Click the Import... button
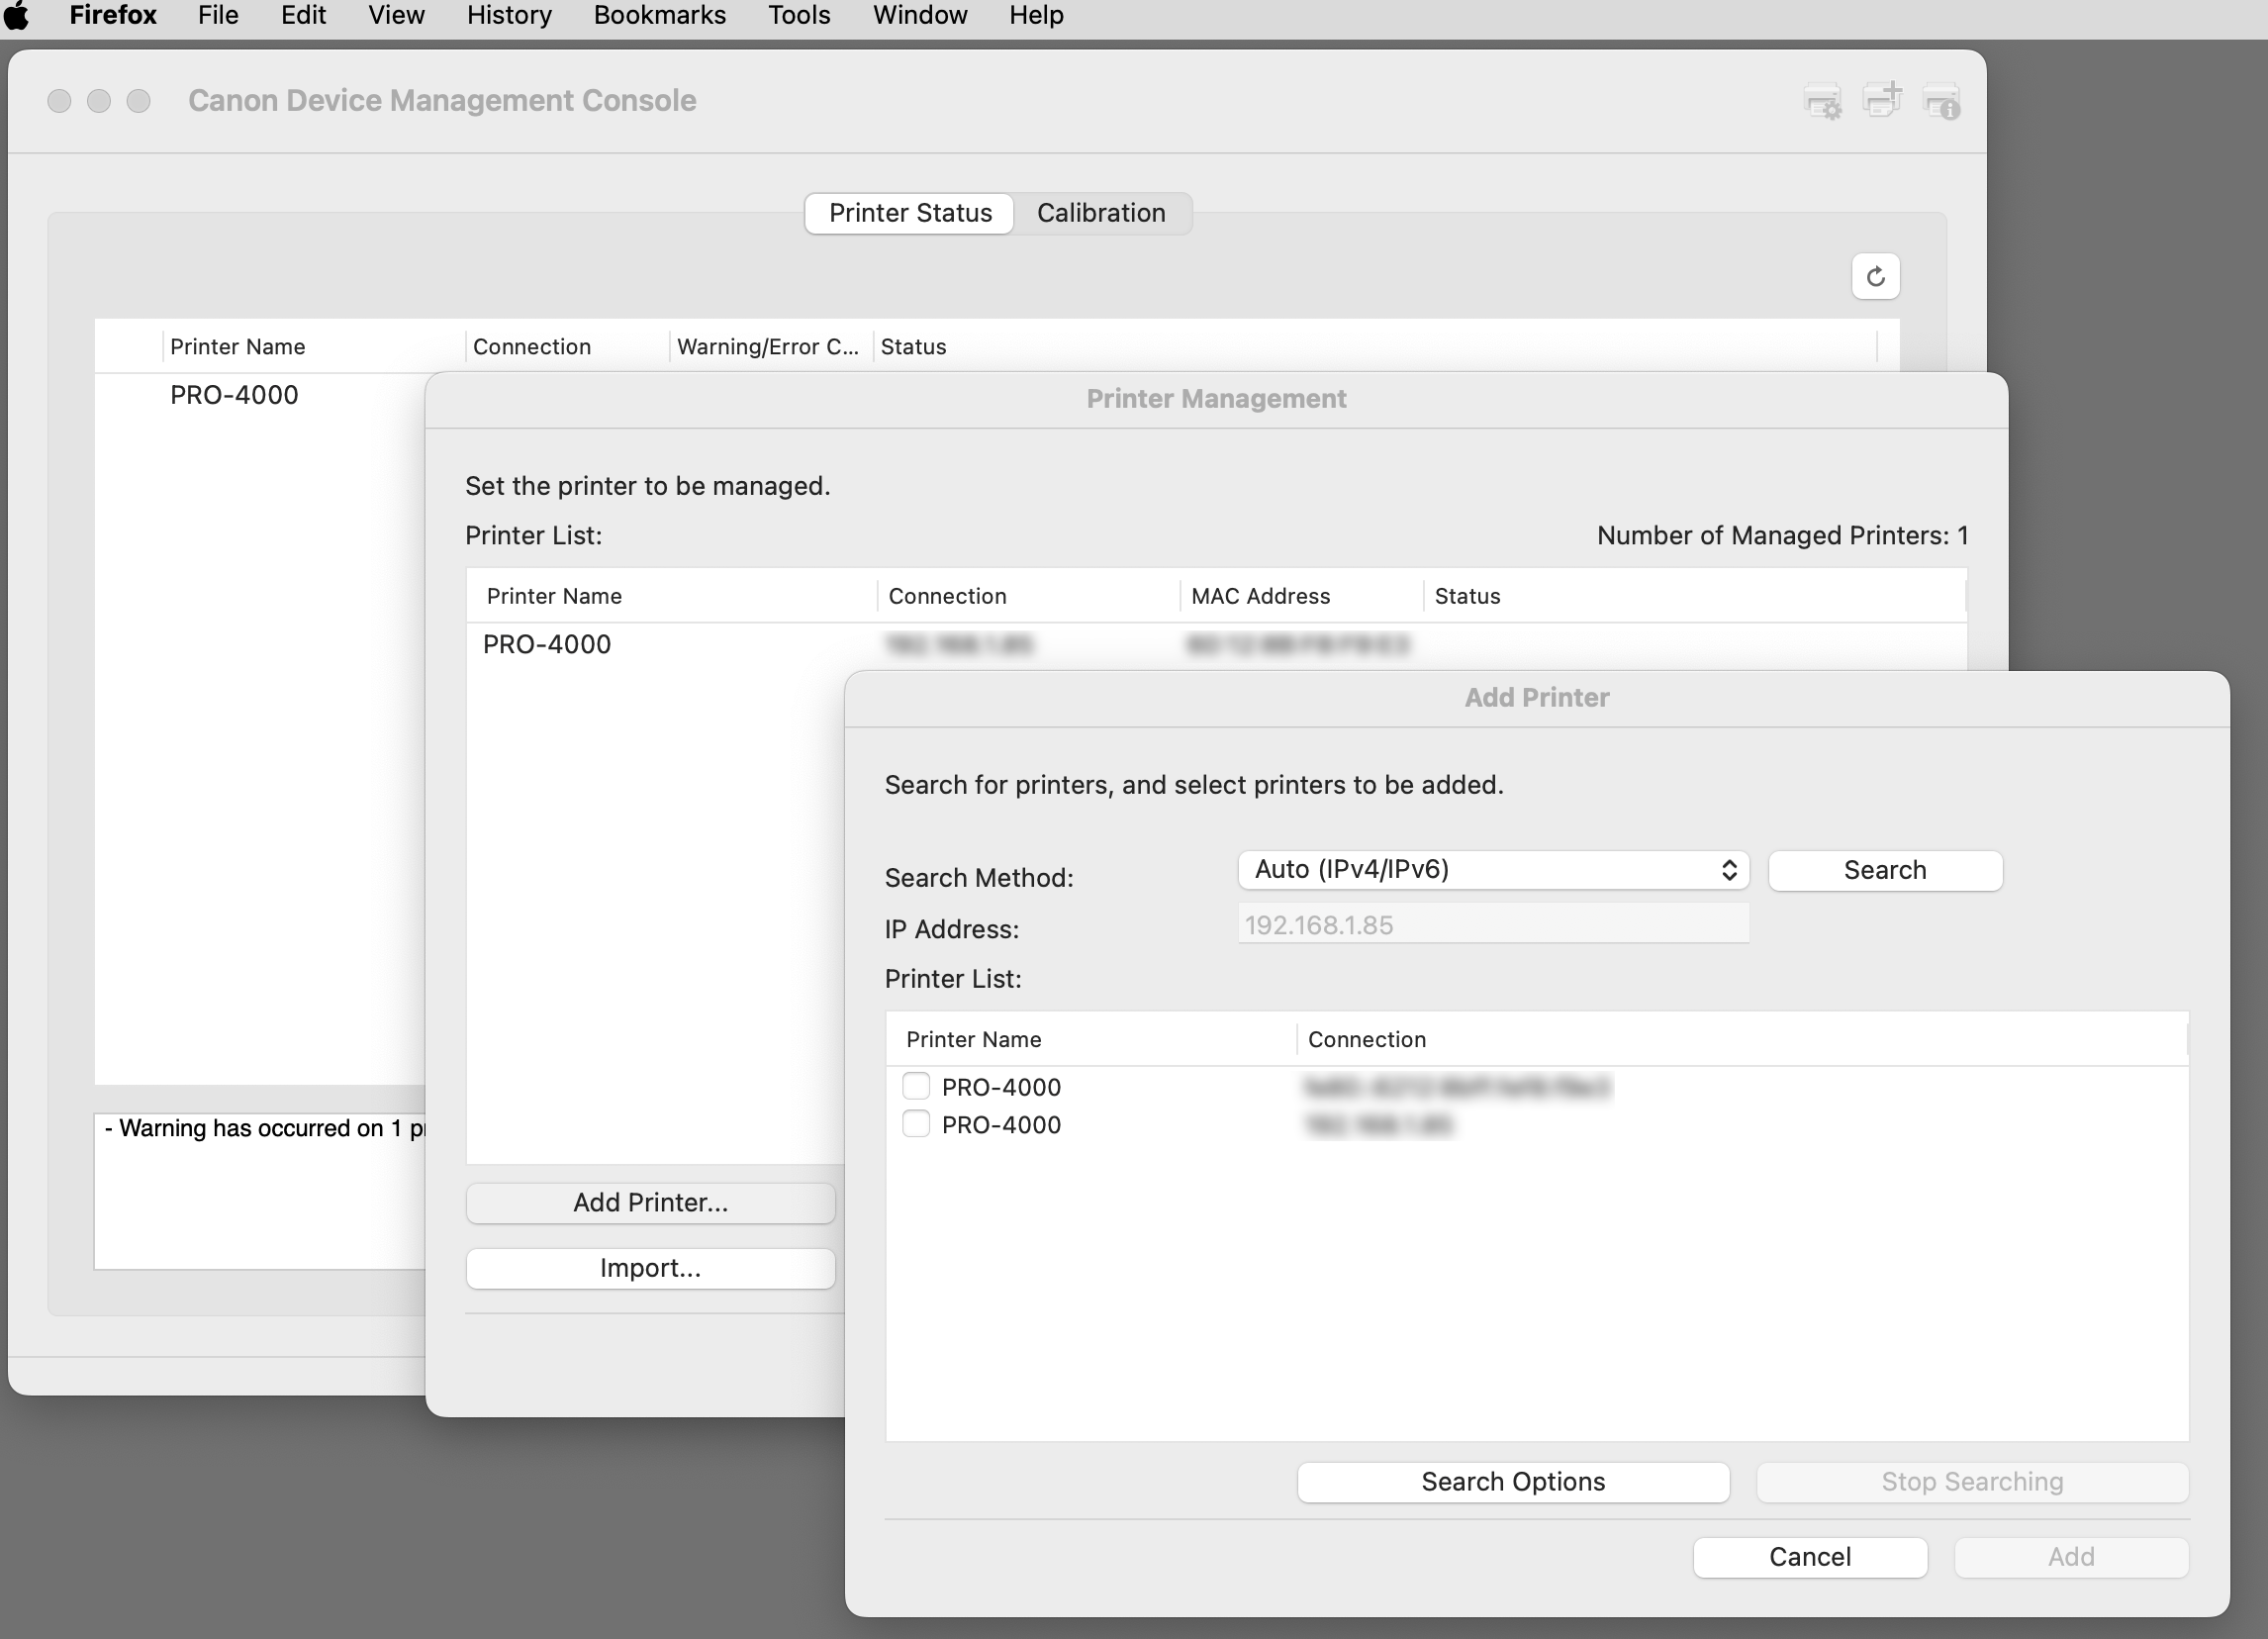The width and height of the screenshot is (2268, 1639). [650, 1268]
